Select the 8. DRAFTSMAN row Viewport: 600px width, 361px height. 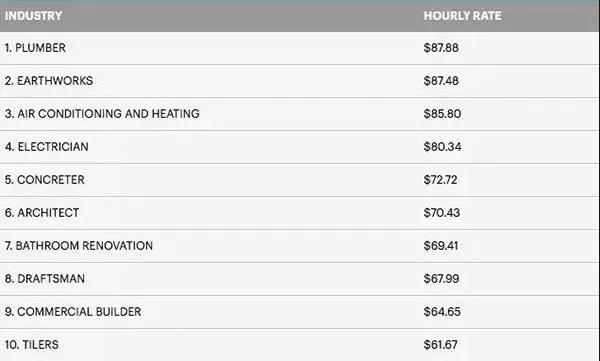pos(300,279)
